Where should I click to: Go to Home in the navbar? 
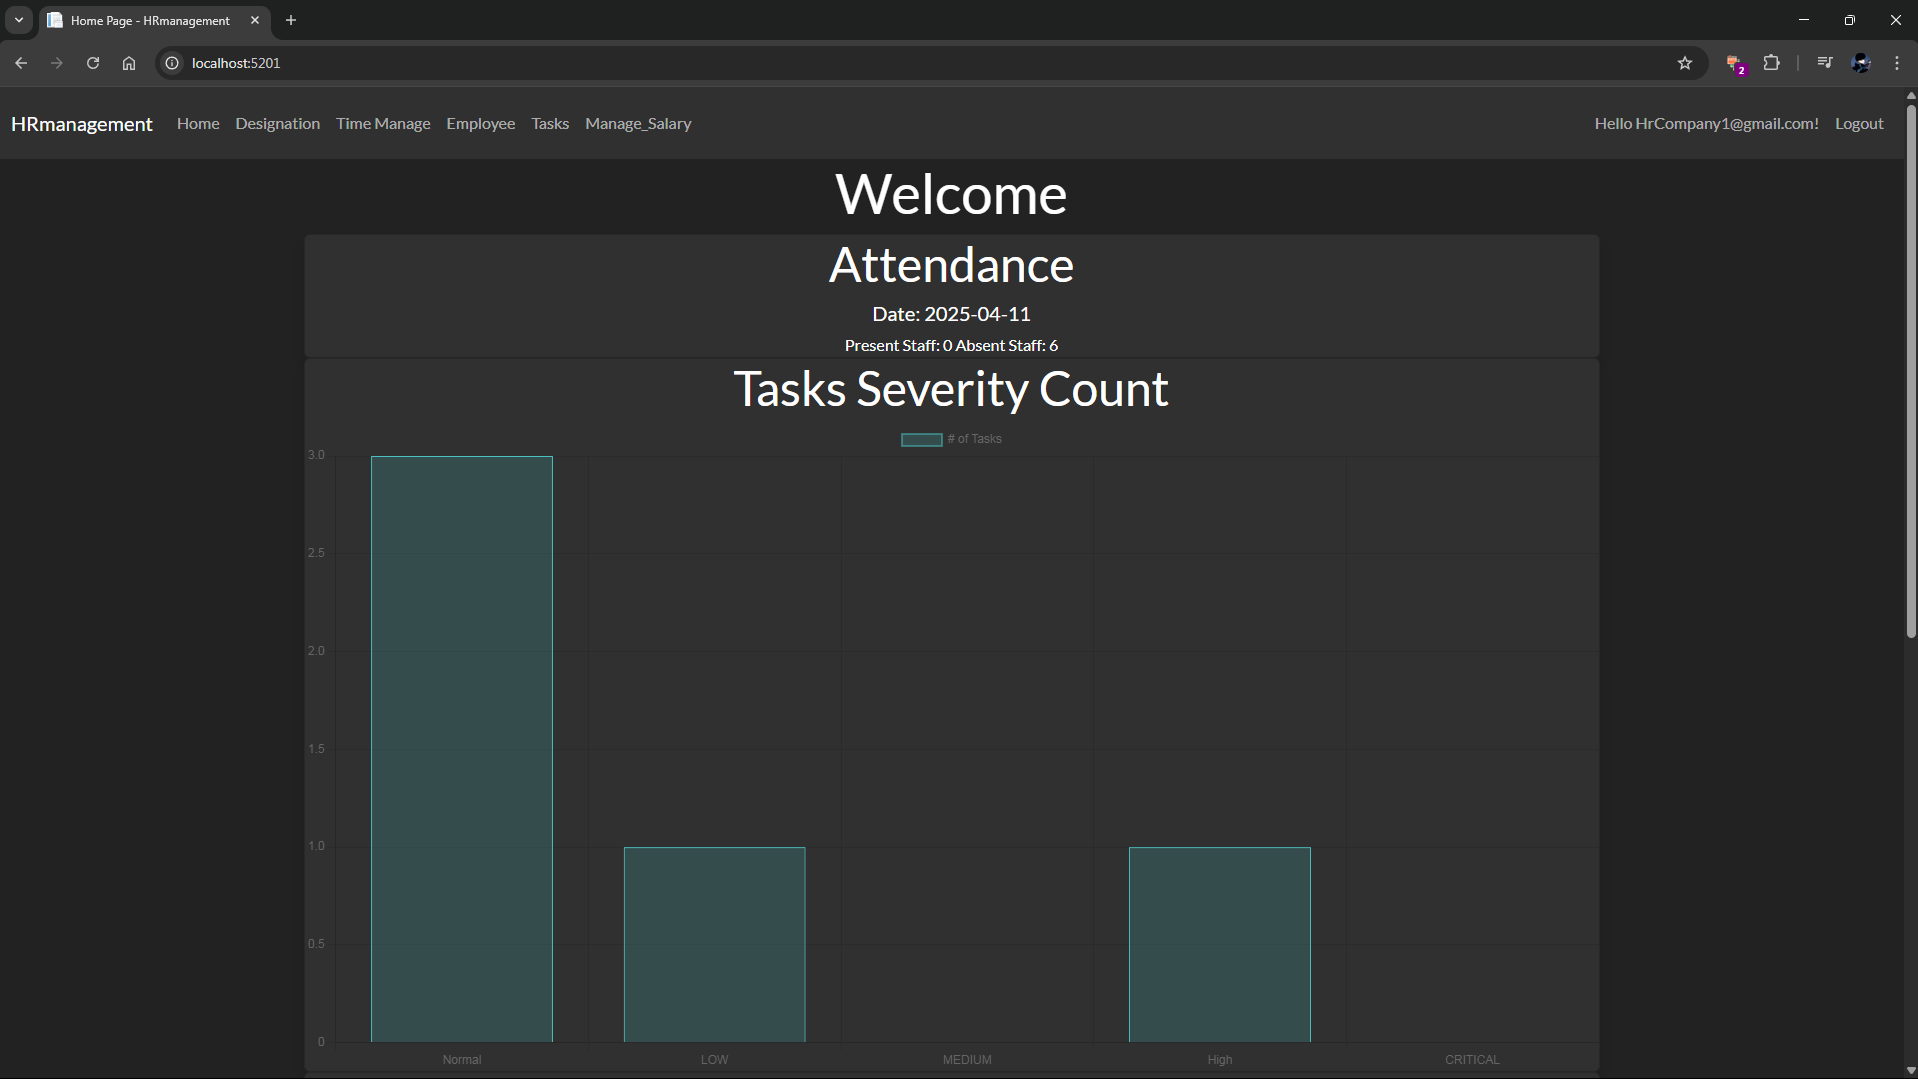tap(198, 124)
